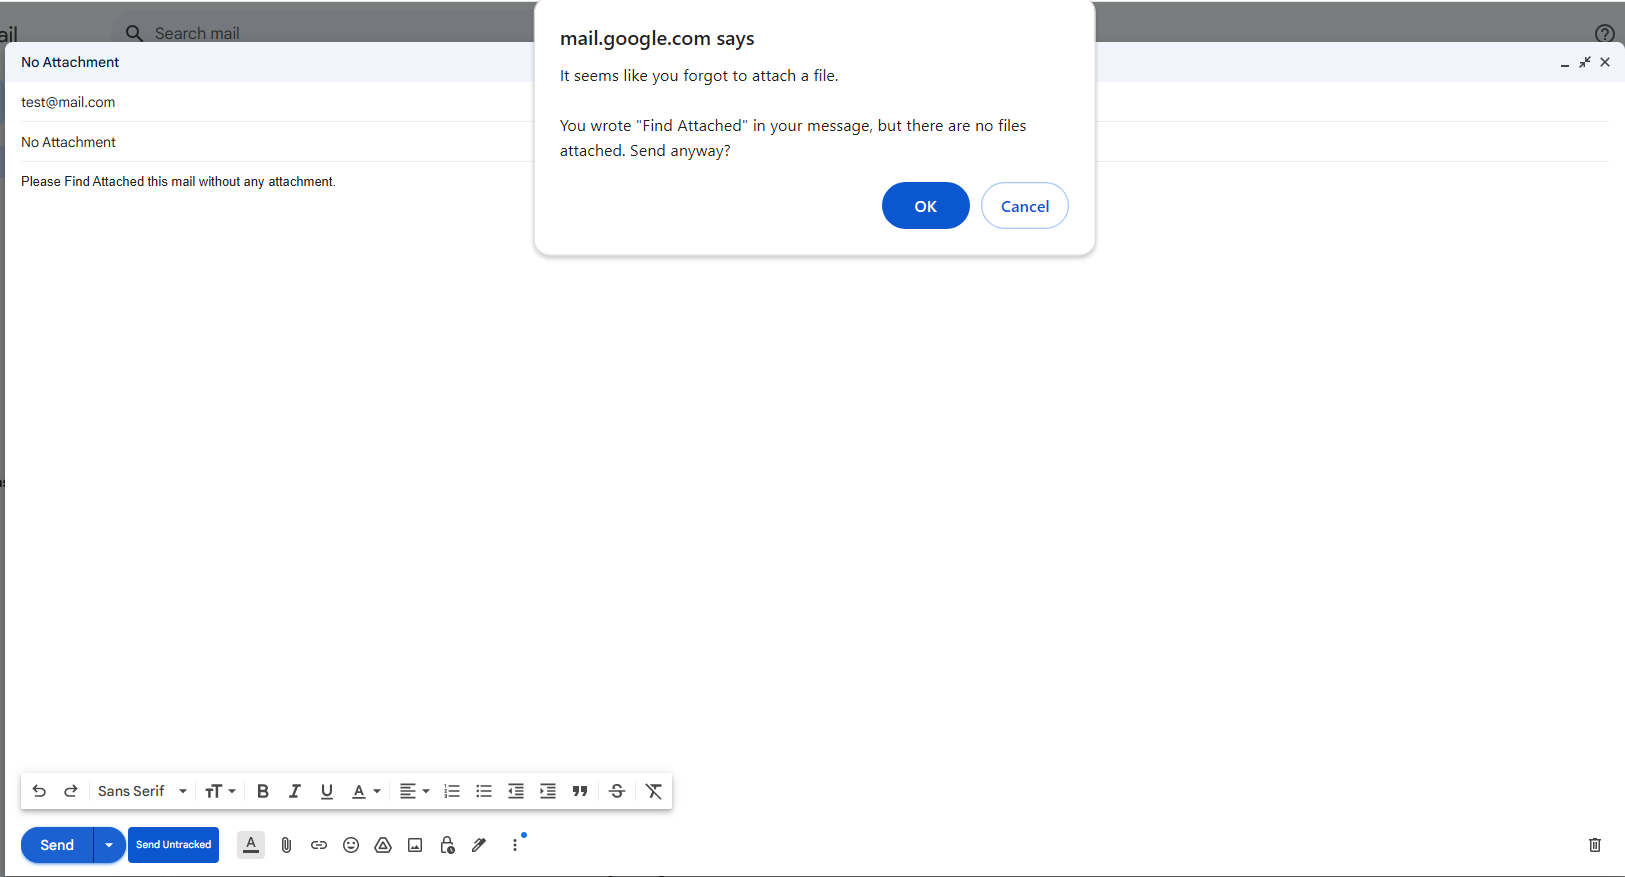Click the search magnifier icon

pos(134,33)
